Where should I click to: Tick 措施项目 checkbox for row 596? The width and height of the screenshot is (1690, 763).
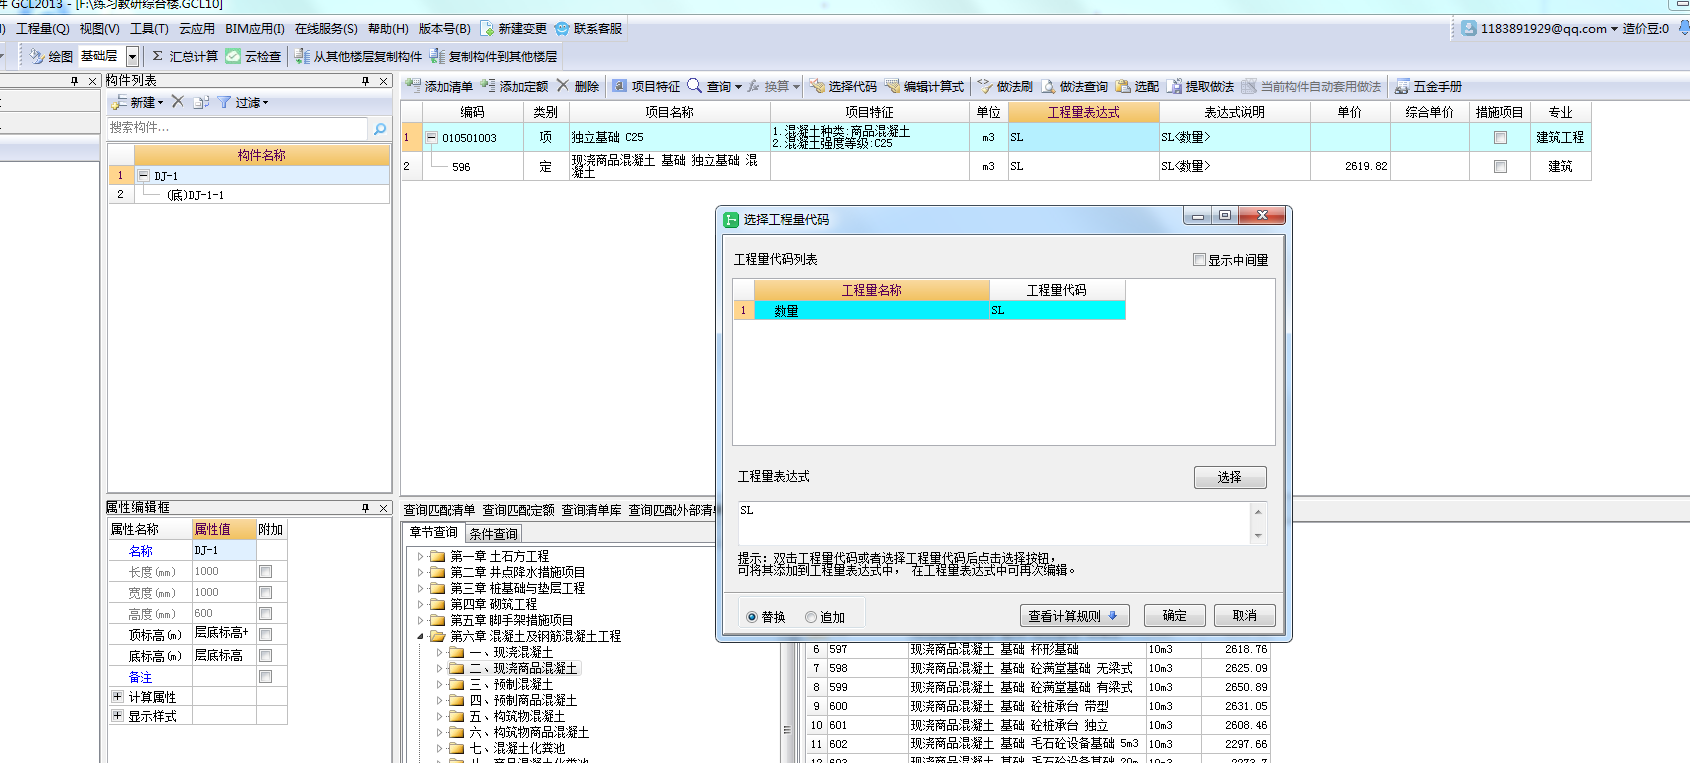click(1500, 167)
